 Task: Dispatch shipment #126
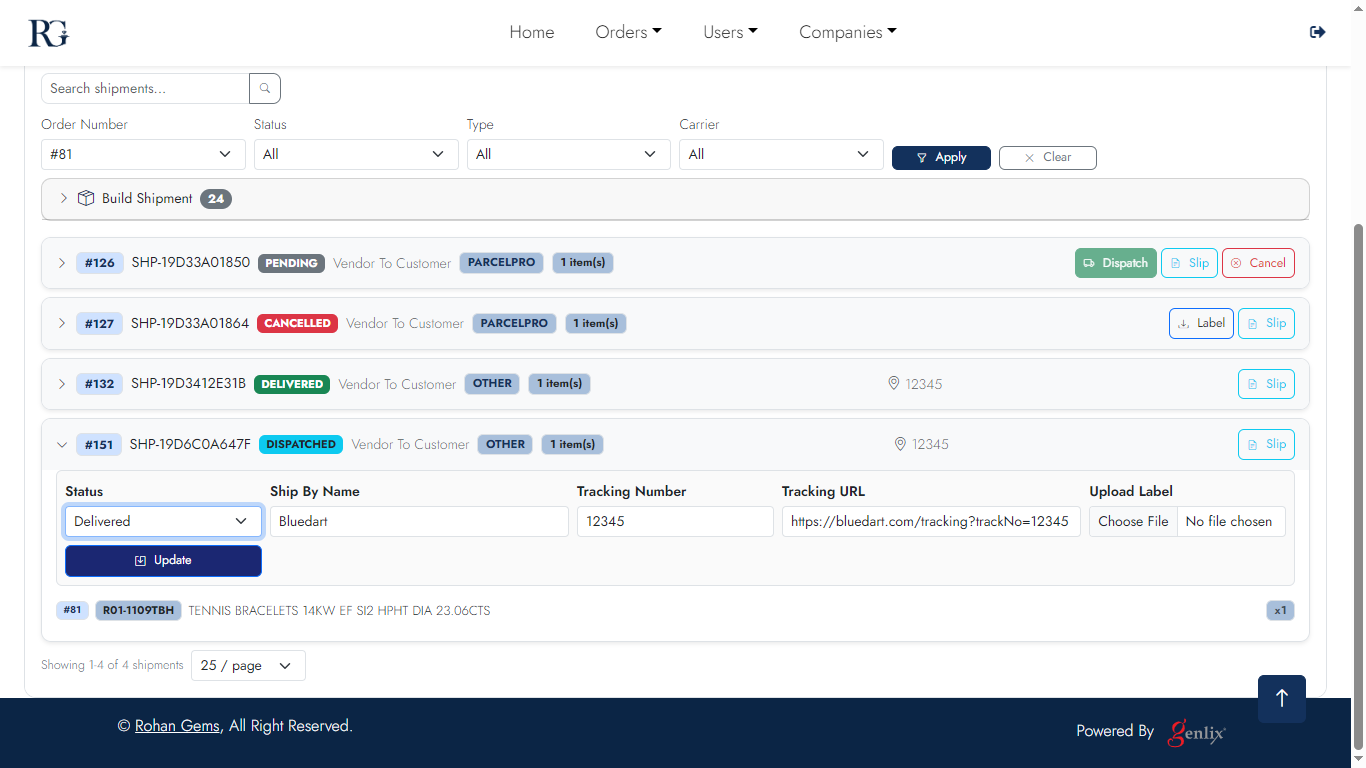(x=1115, y=263)
